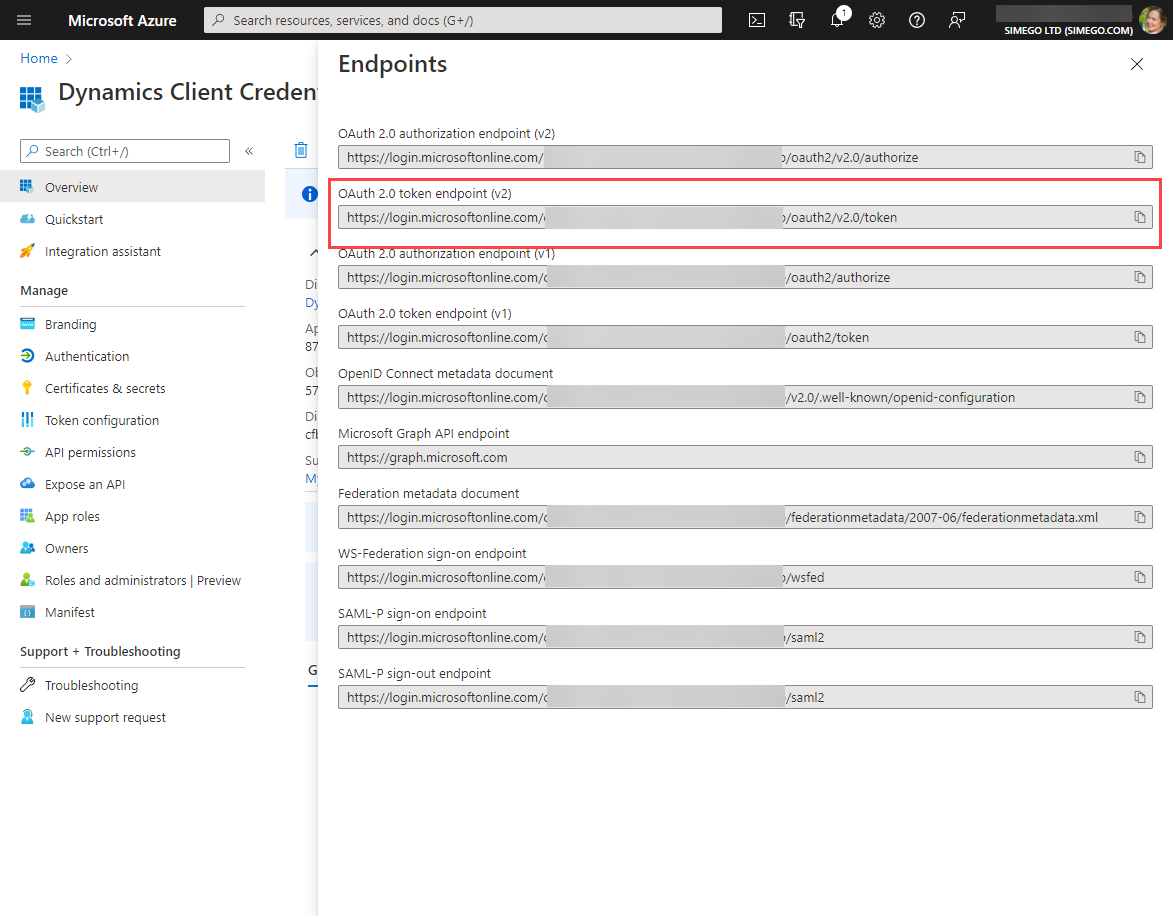Copy Federation metadata document URL

click(x=1139, y=517)
